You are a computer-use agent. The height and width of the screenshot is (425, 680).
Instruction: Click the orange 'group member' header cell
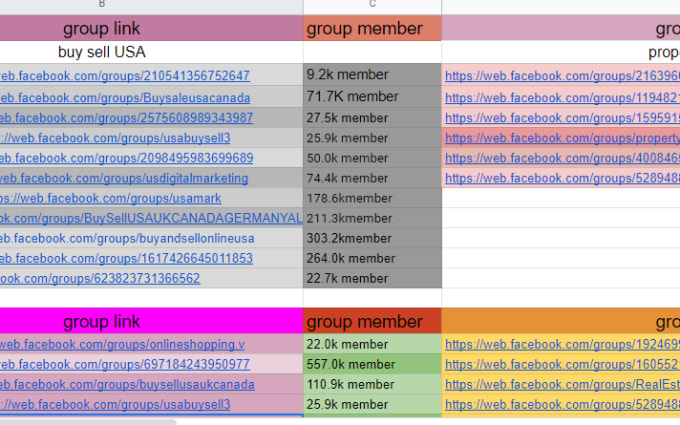click(x=372, y=29)
